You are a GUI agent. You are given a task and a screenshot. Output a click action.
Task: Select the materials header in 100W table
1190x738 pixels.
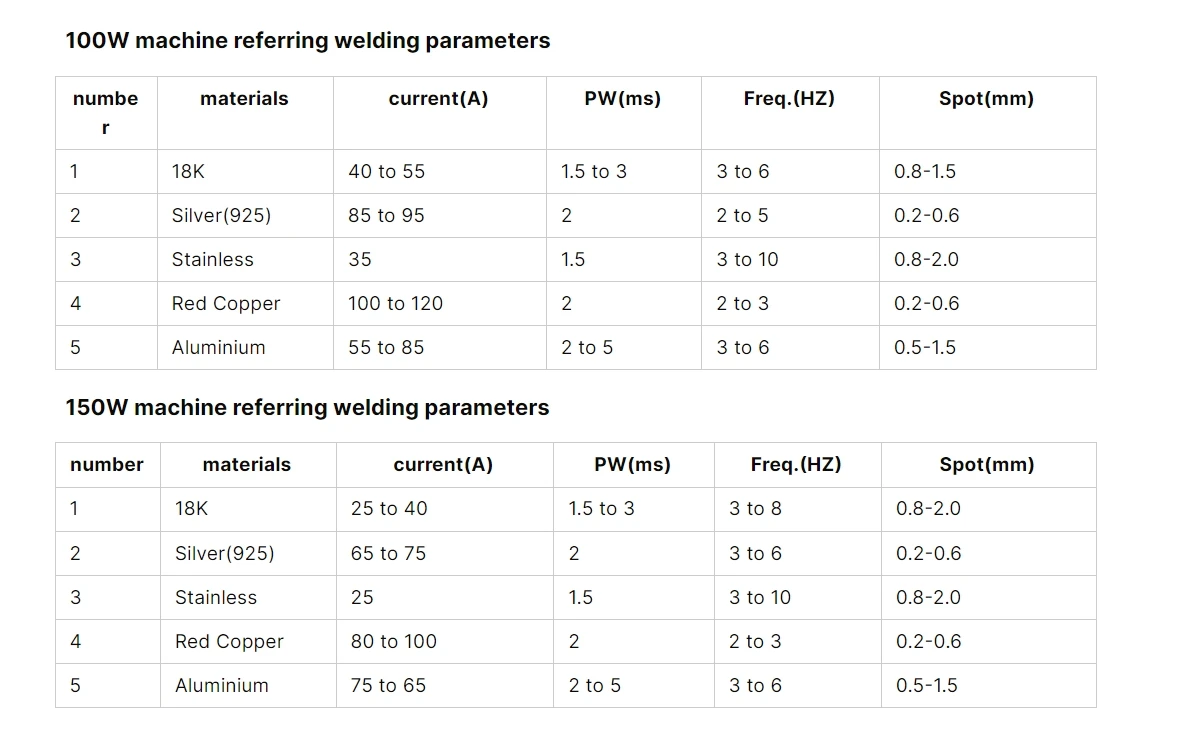[x=244, y=99]
